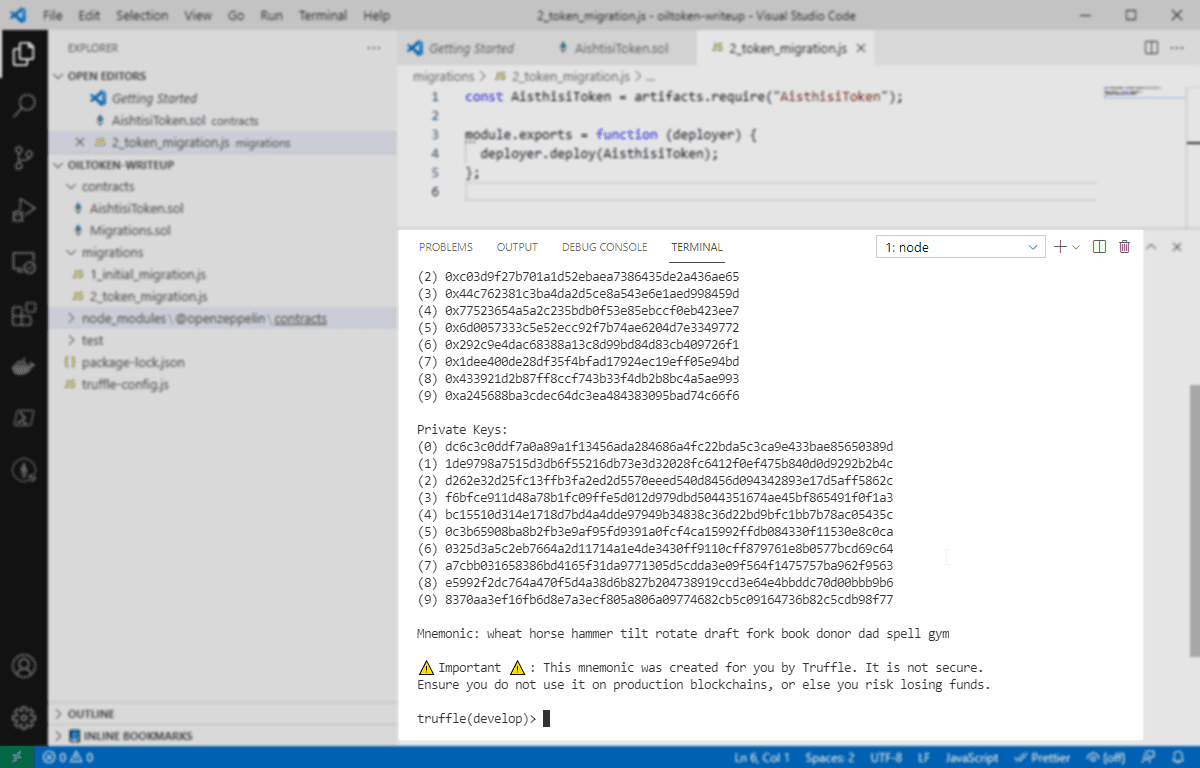Select the TERMINAL panel tab
This screenshot has width=1200, height=768.
tap(697, 247)
